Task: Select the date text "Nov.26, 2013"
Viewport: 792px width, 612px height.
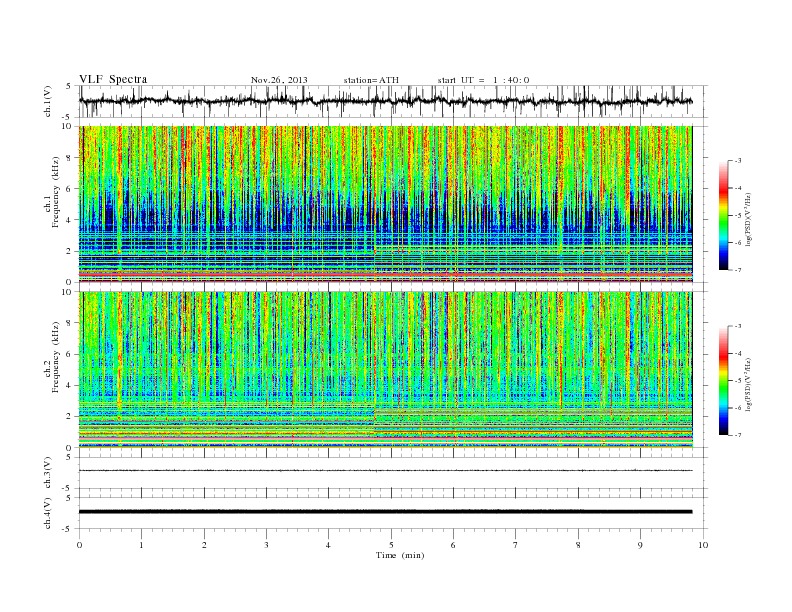Action: (279, 80)
